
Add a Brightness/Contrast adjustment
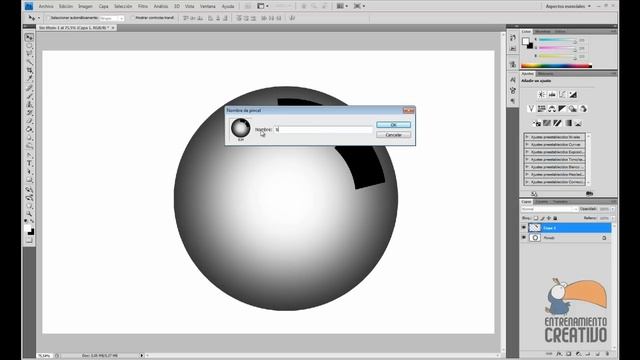tap(541, 95)
